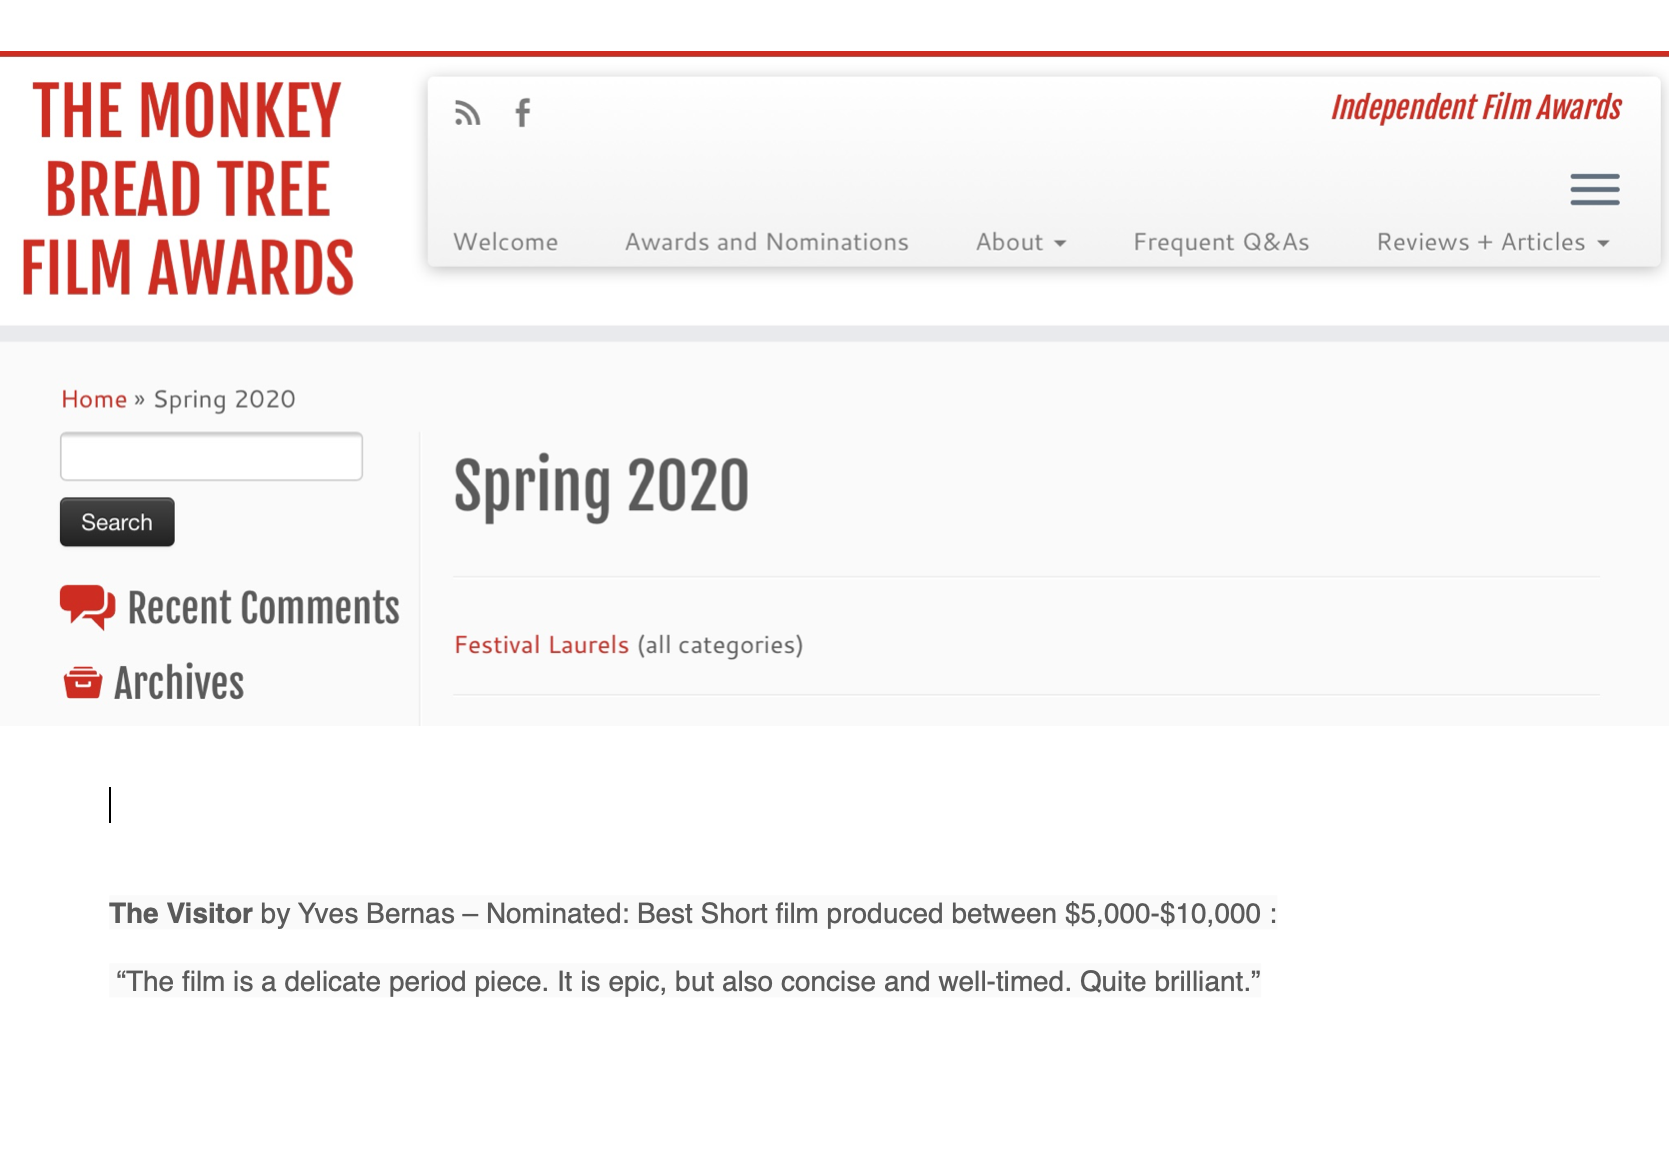Go to the Welcome page
1672x1156 pixels.
point(505,242)
